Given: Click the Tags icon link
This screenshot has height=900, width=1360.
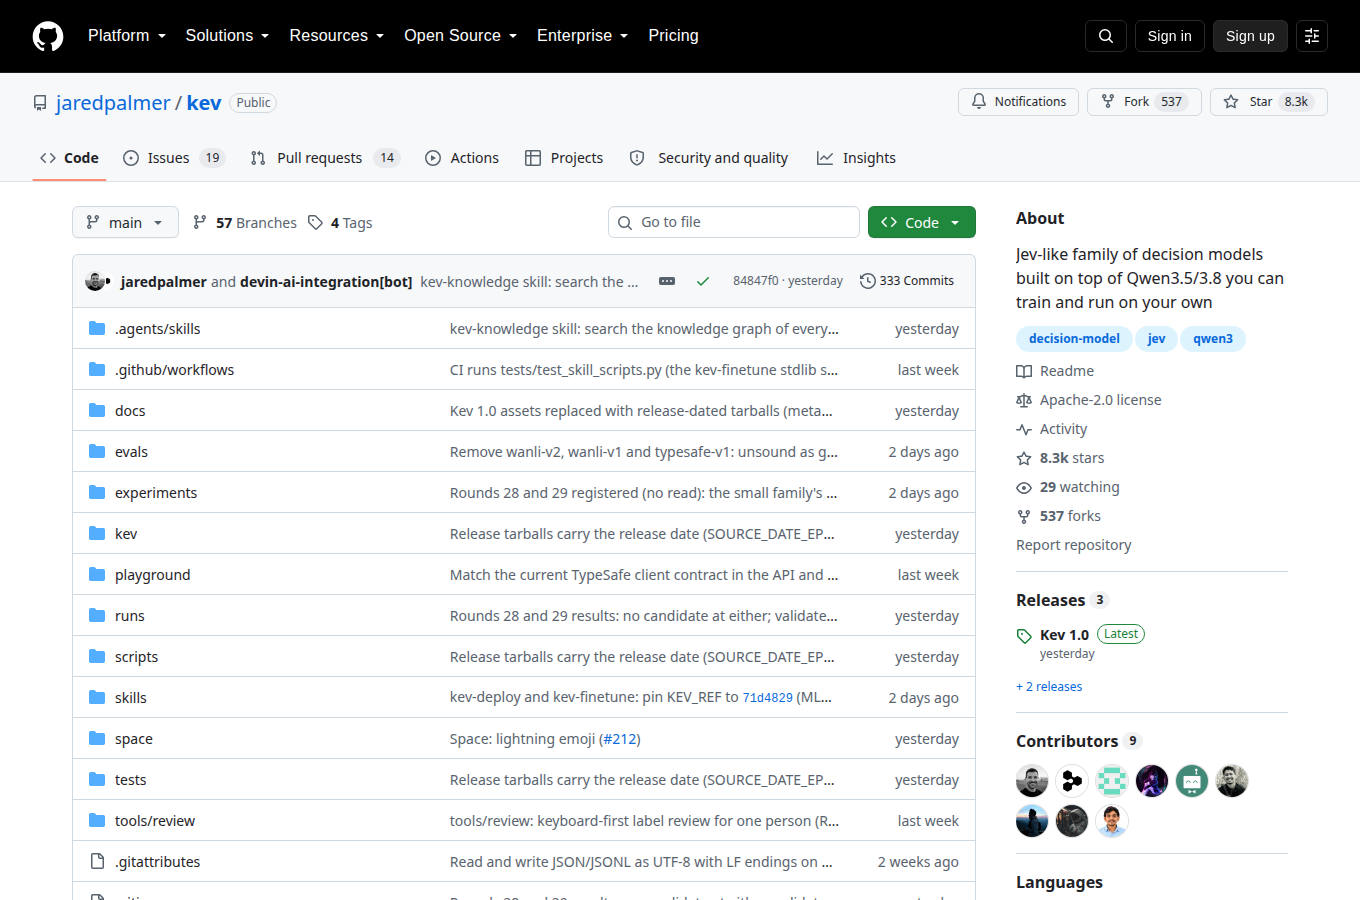Looking at the screenshot, I should pyautogui.click(x=340, y=223).
